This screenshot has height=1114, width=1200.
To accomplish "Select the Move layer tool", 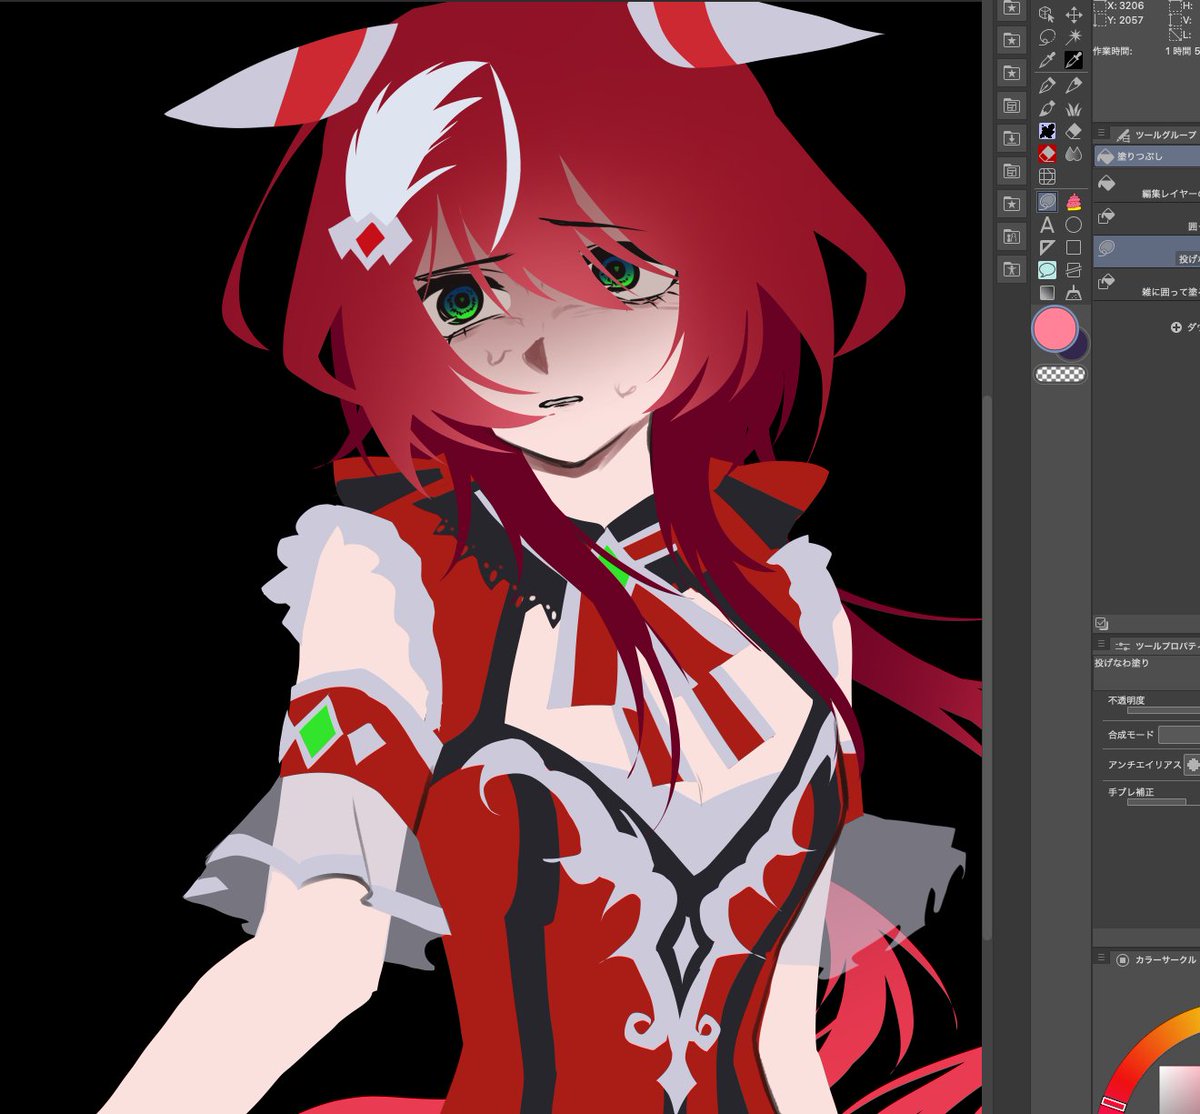I will tap(1074, 15).
